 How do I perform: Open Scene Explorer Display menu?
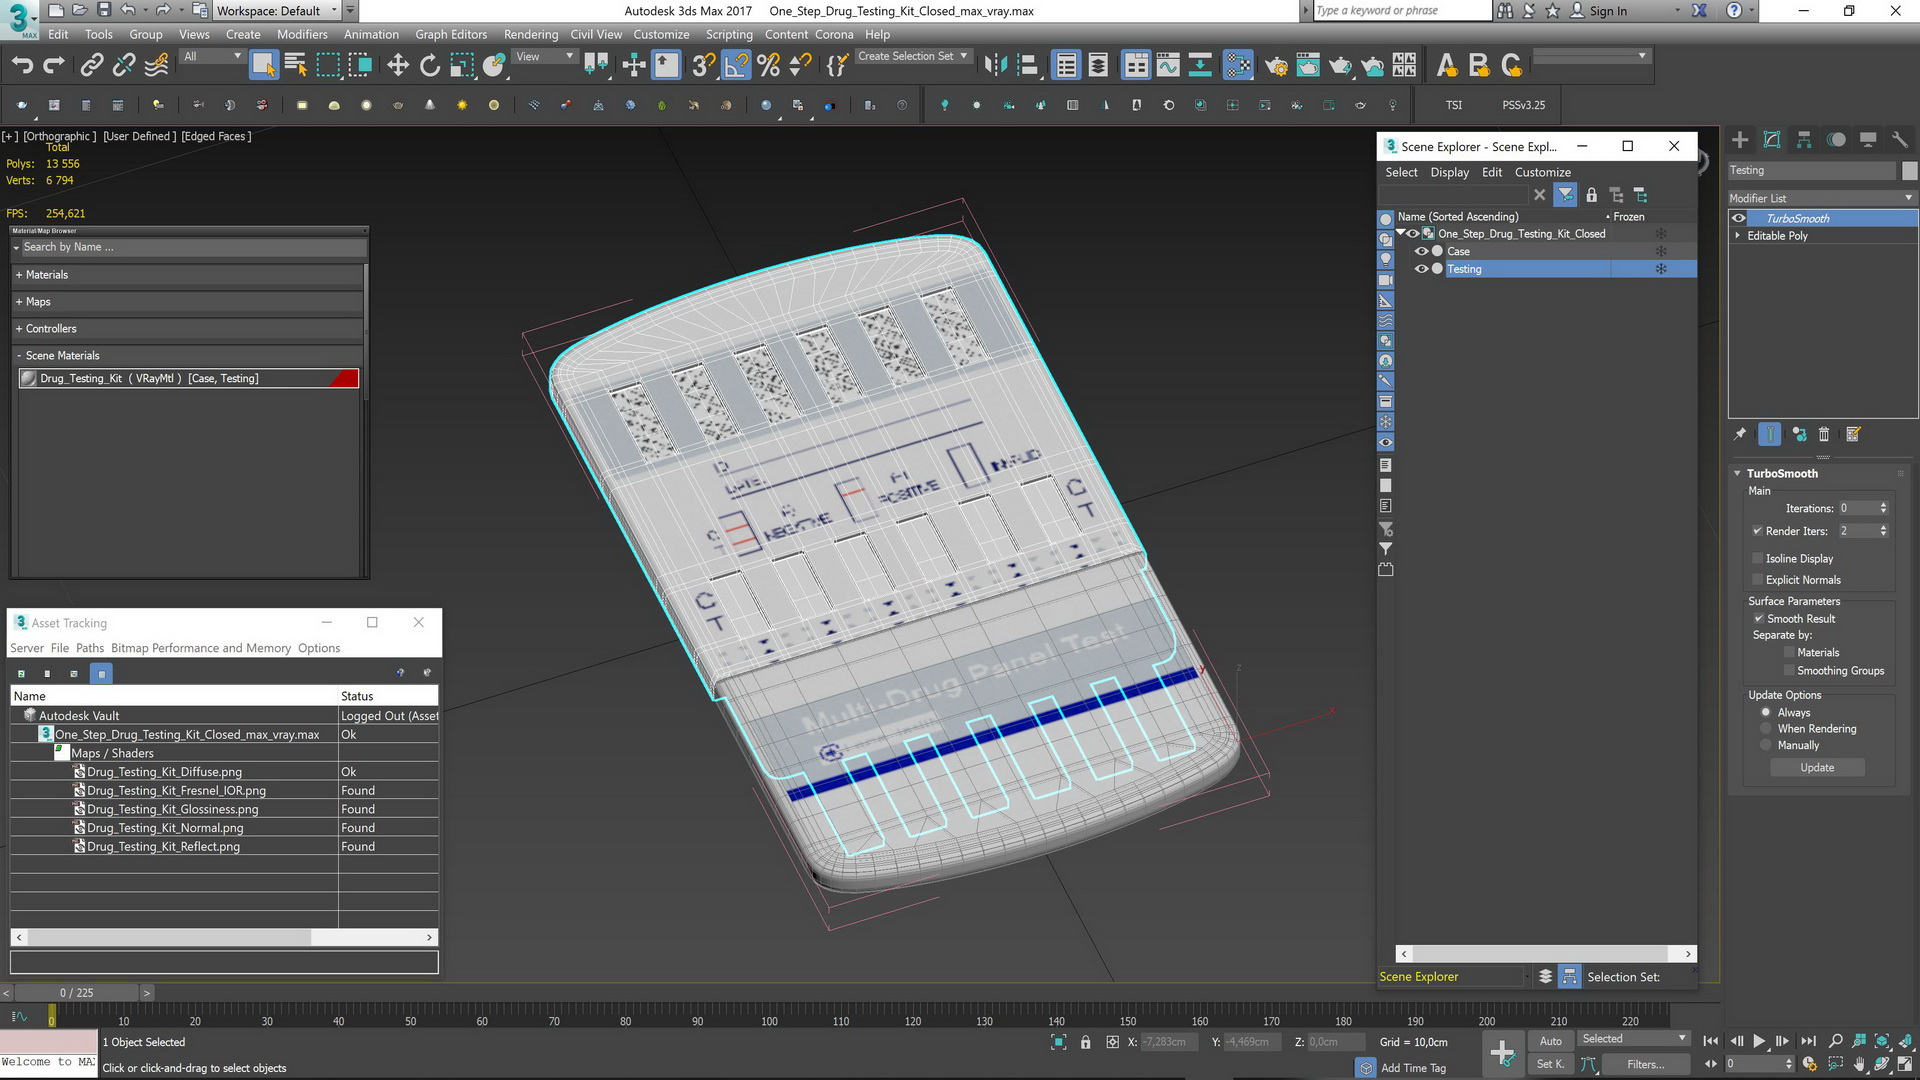1449,172
